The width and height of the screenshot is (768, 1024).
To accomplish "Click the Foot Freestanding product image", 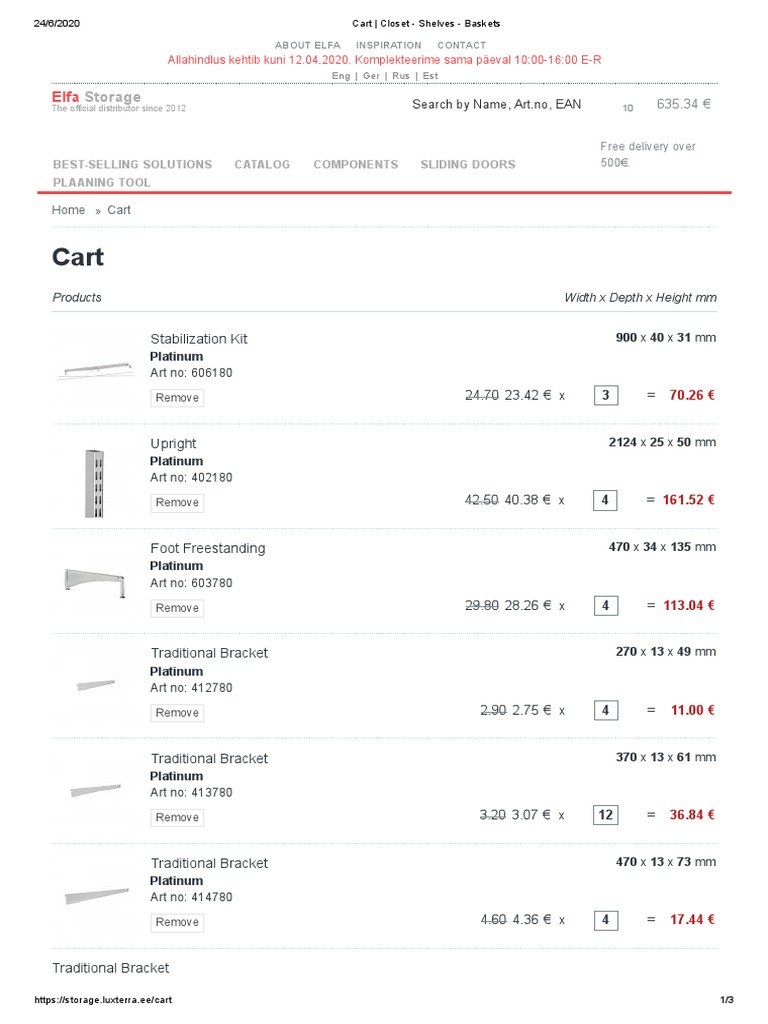I will (x=94, y=581).
